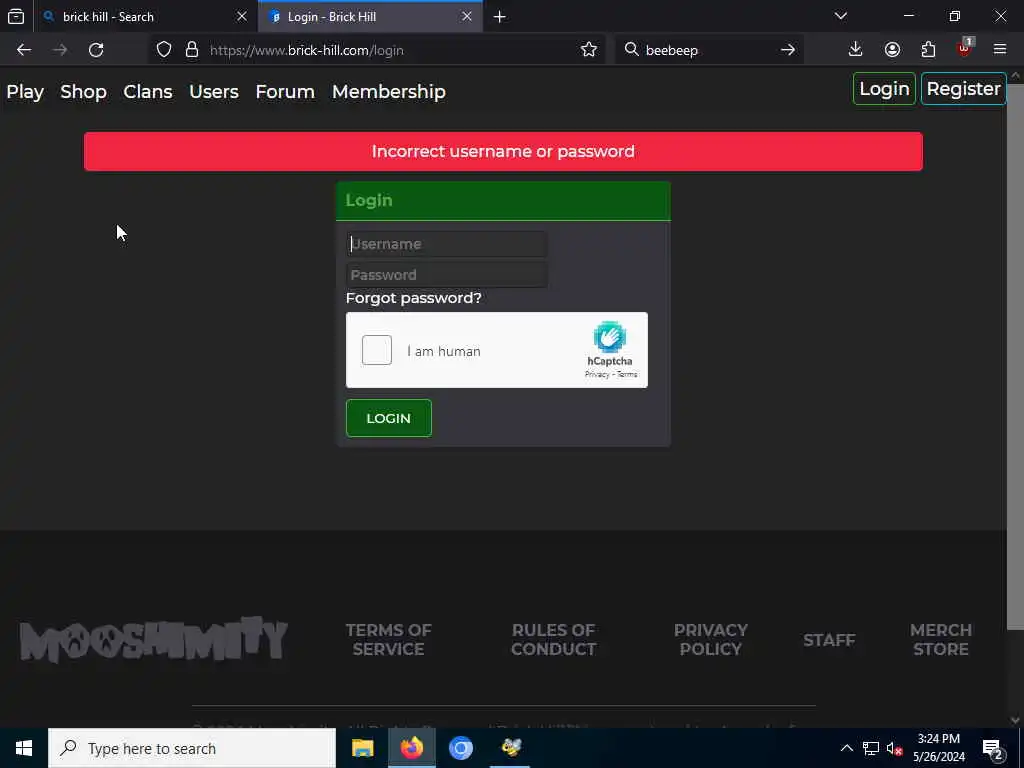Click the muted volume tray icon
This screenshot has width=1024, height=768.
tap(894, 748)
